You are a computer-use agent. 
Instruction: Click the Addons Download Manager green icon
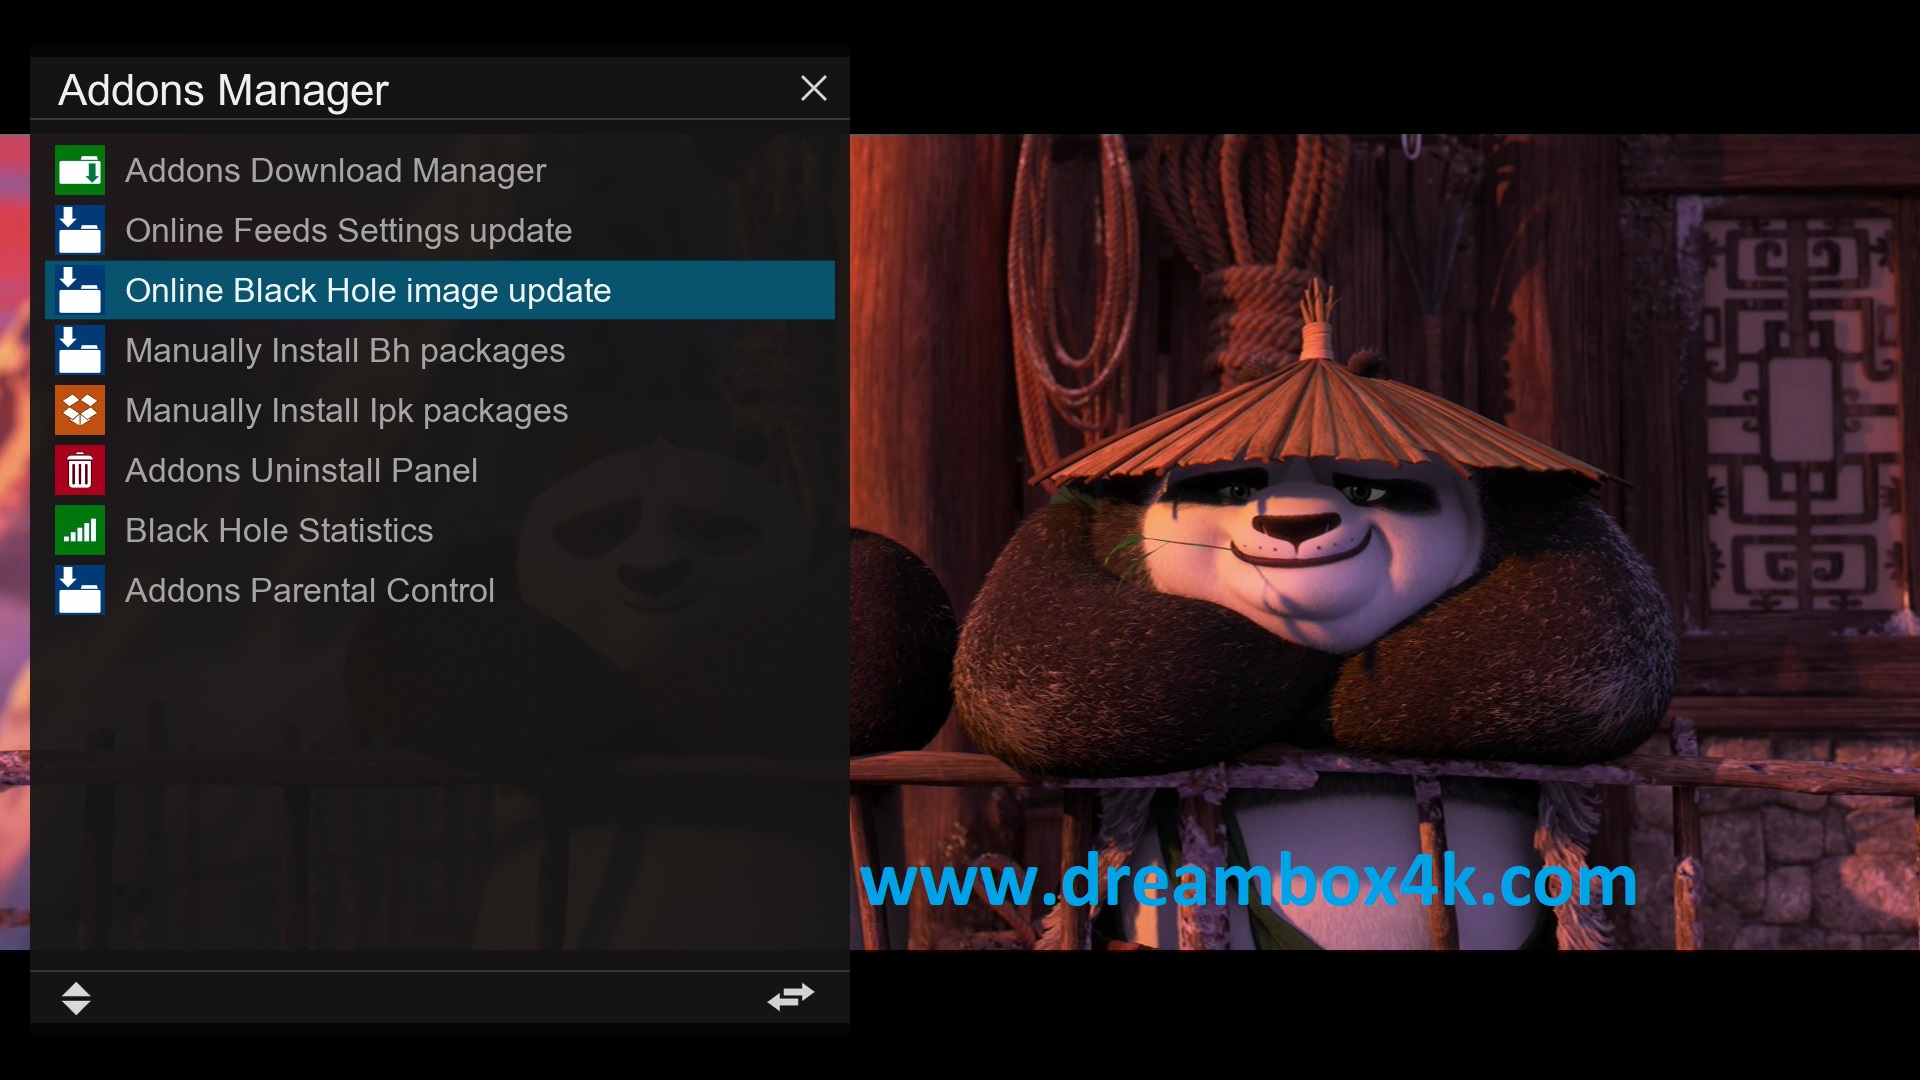[x=80, y=170]
